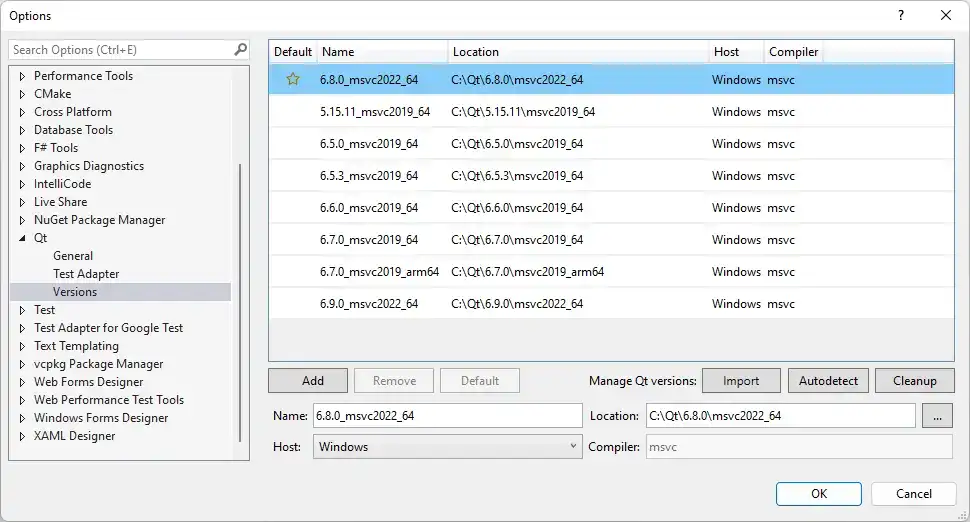Select Test Adapter under Qt
This screenshot has width=970, height=522.
click(86, 274)
